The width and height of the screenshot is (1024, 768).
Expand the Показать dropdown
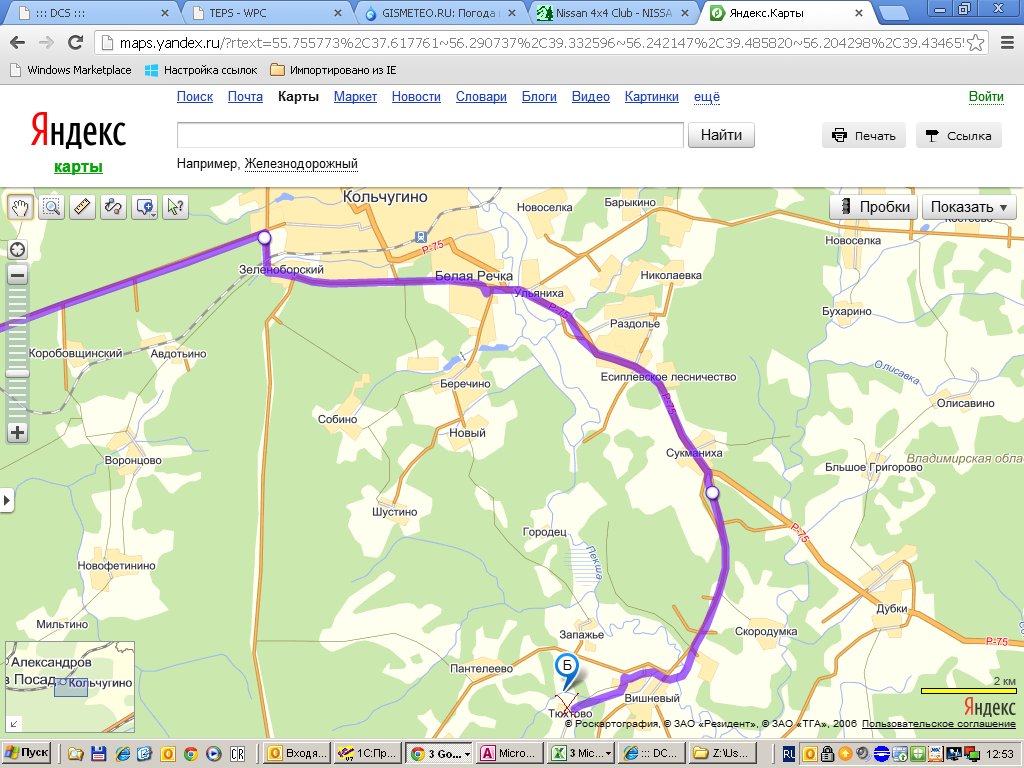pyautogui.click(x=969, y=207)
